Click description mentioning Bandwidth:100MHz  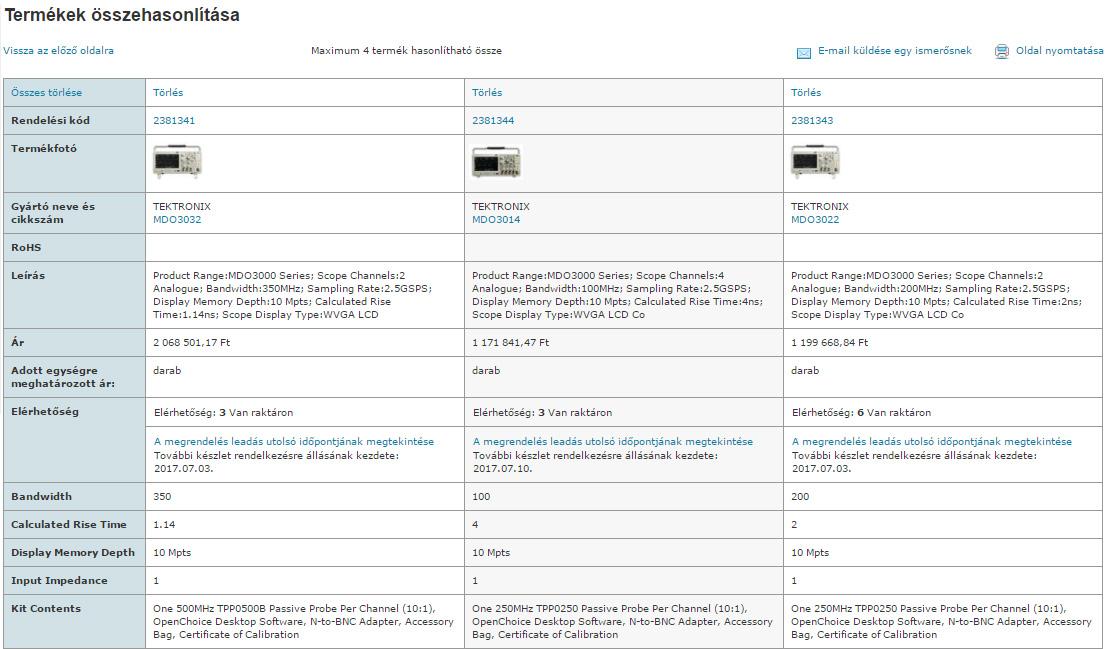pyautogui.click(x=617, y=295)
